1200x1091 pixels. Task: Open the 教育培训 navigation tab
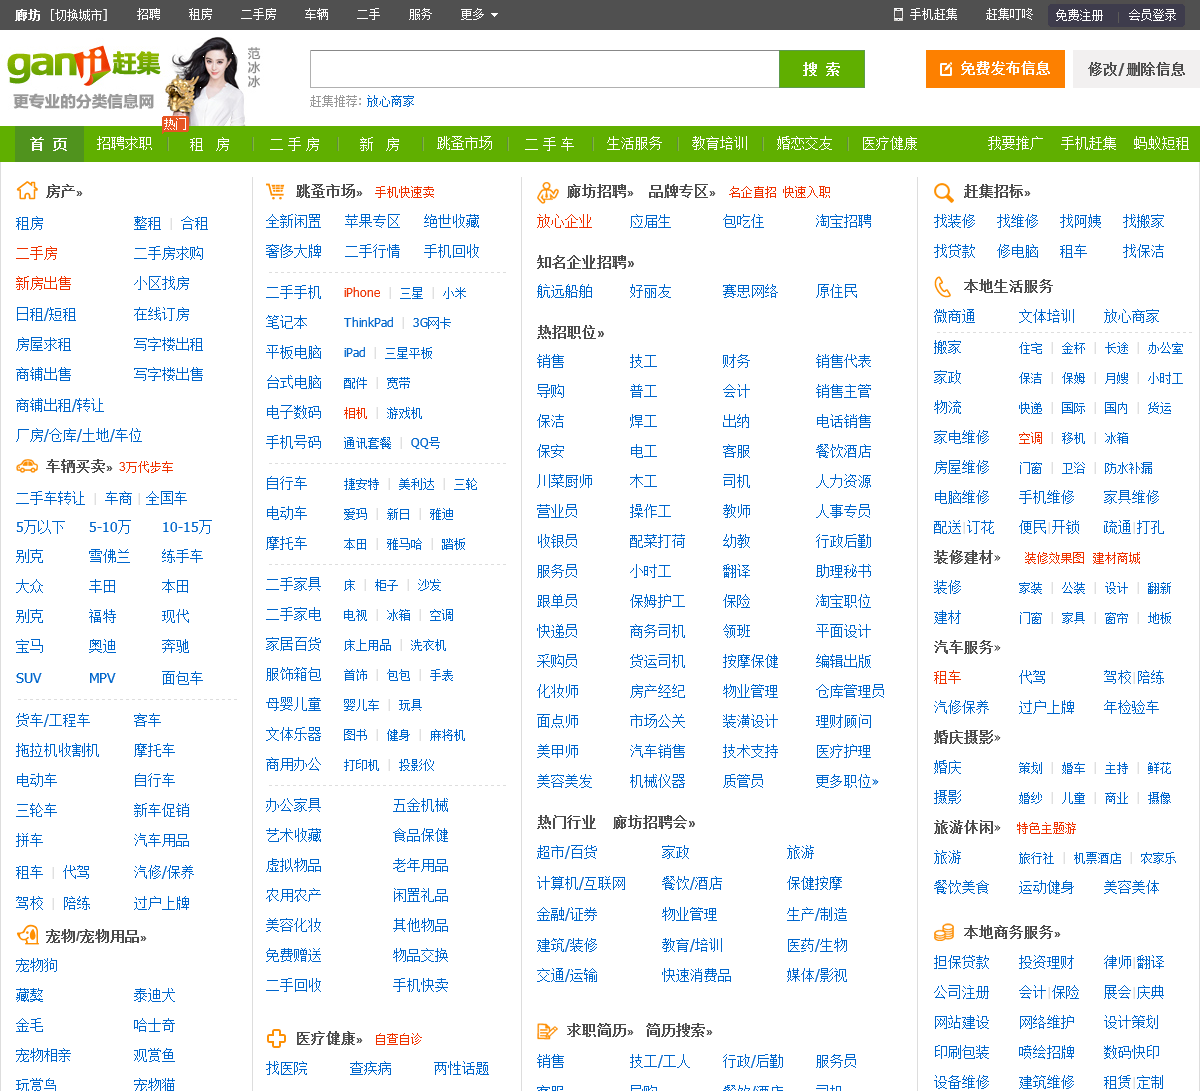720,144
